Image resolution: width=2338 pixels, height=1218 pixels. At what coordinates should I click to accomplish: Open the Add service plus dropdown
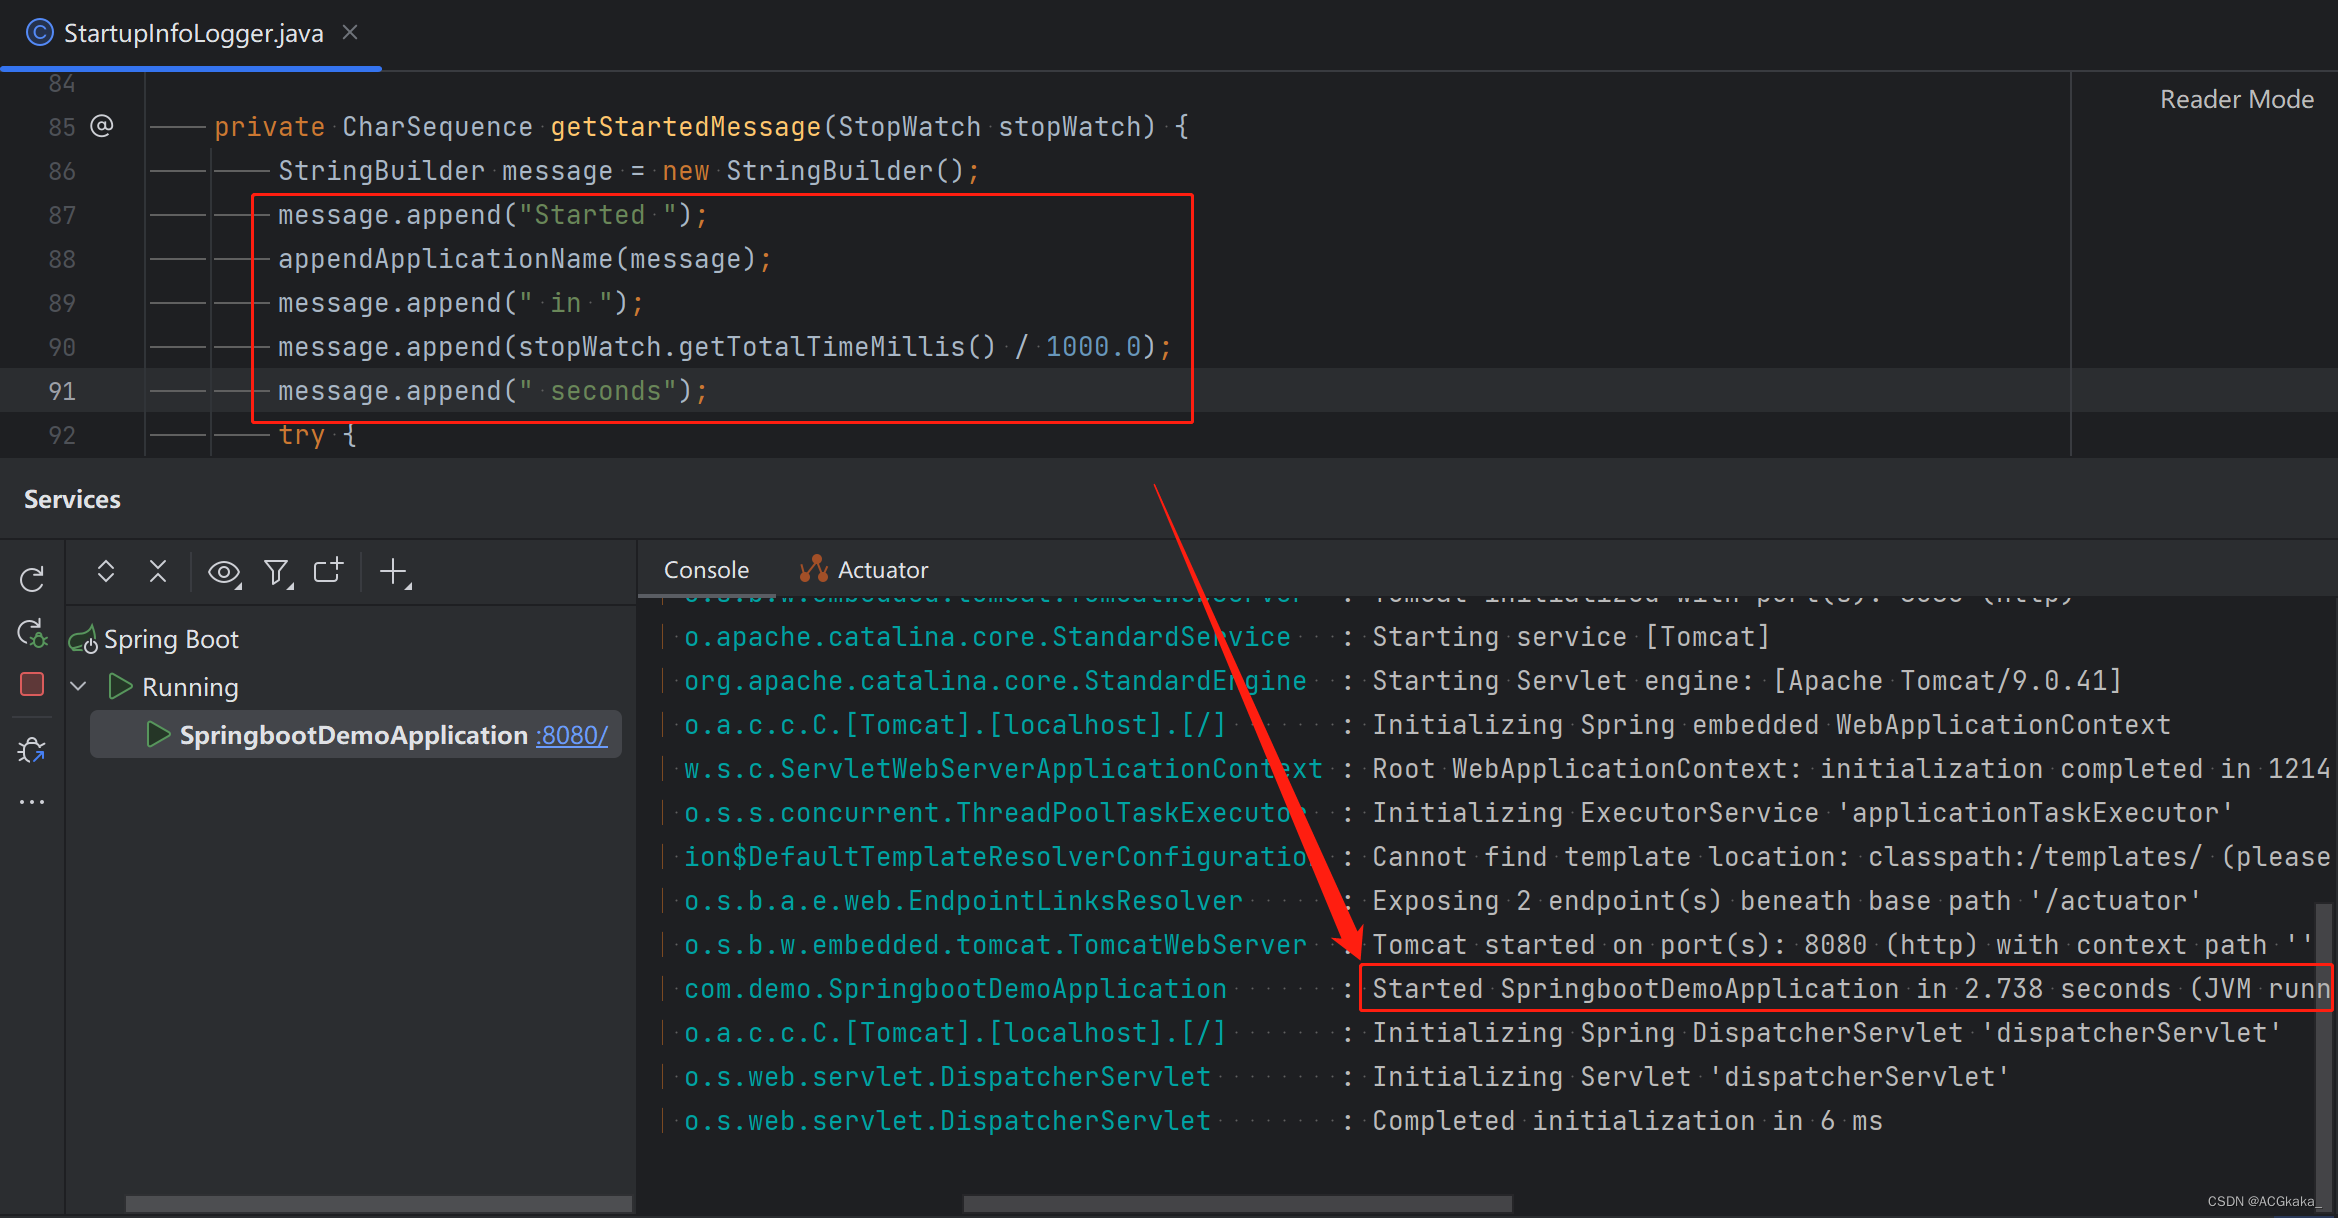click(x=396, y=572)
